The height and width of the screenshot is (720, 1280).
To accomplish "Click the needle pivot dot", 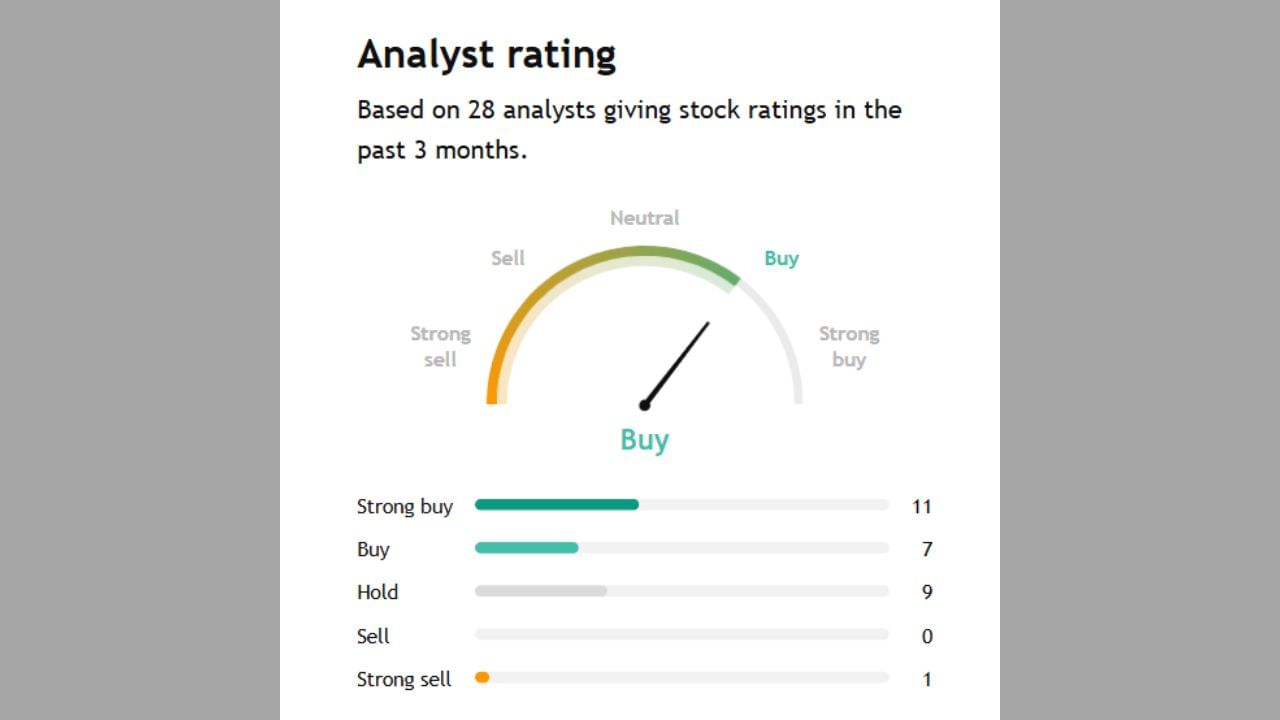I will (x=645, y=405).
